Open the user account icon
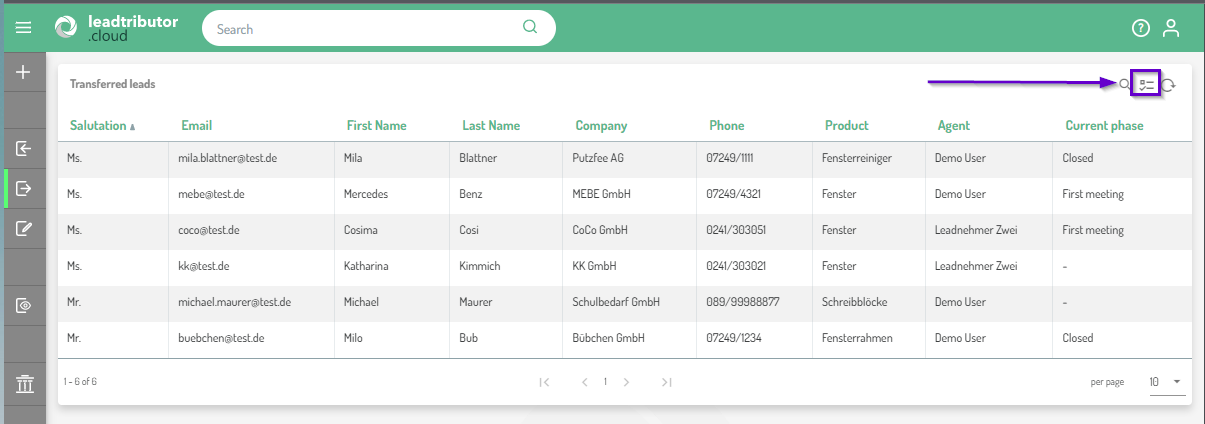This screenshot has height=424, width=1205. point(1171,29)
